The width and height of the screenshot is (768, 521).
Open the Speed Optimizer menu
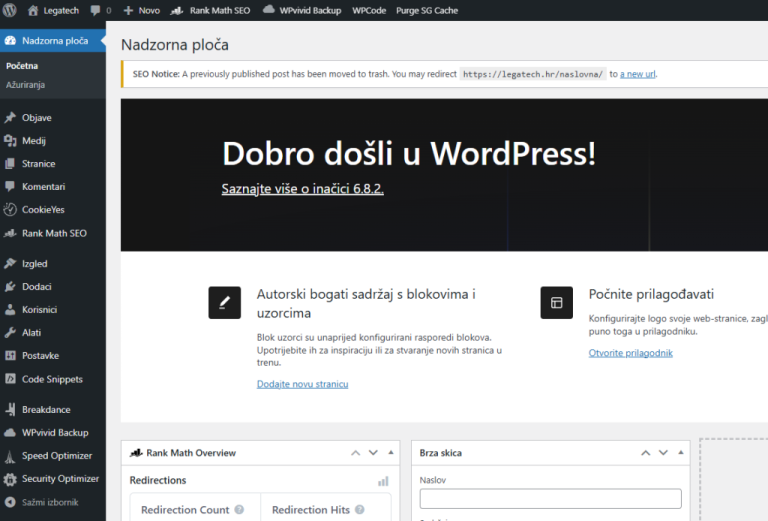57,456
